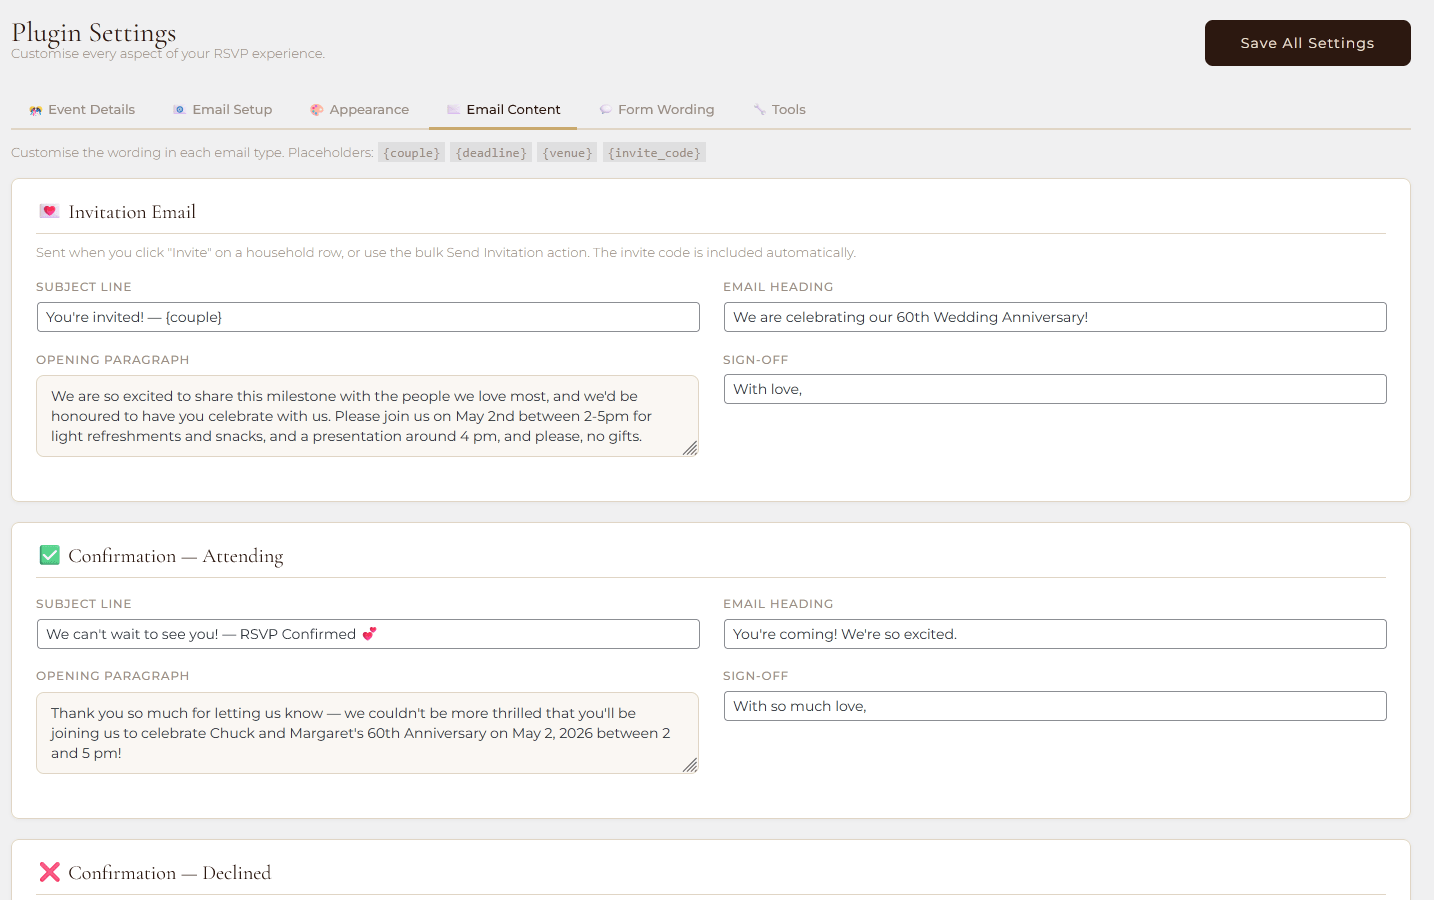Click the Tools wrench icon
The height and width of the screenshot is (900, 1434).
click(760, 110)
